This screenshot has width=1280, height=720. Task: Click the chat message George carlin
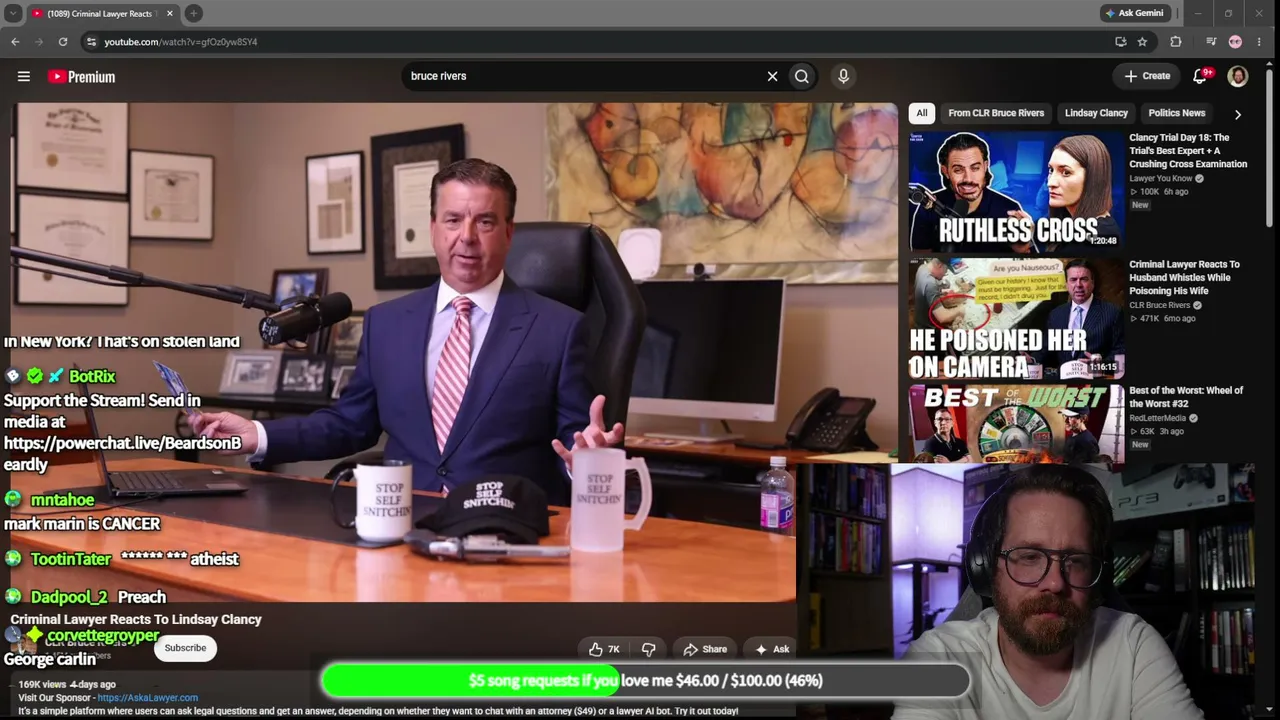click(x=50, y=659)
